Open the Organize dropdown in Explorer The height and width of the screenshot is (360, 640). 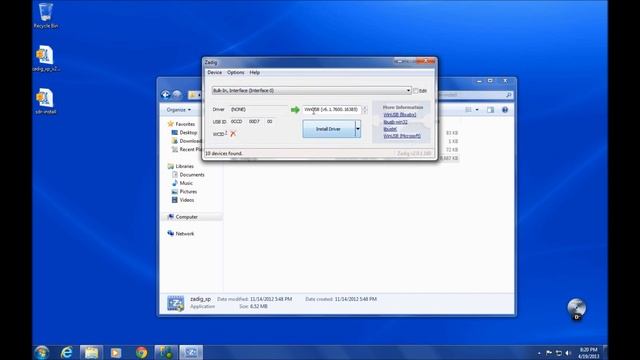(178, 110)
